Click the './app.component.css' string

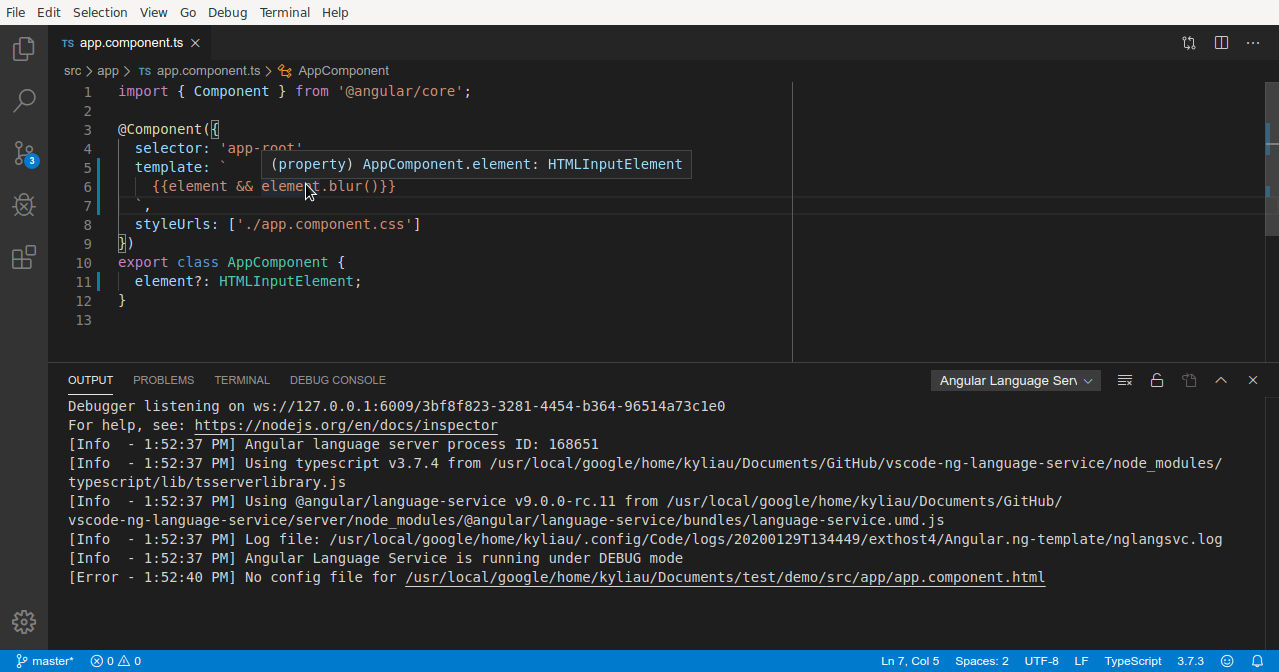pos(324,224)
